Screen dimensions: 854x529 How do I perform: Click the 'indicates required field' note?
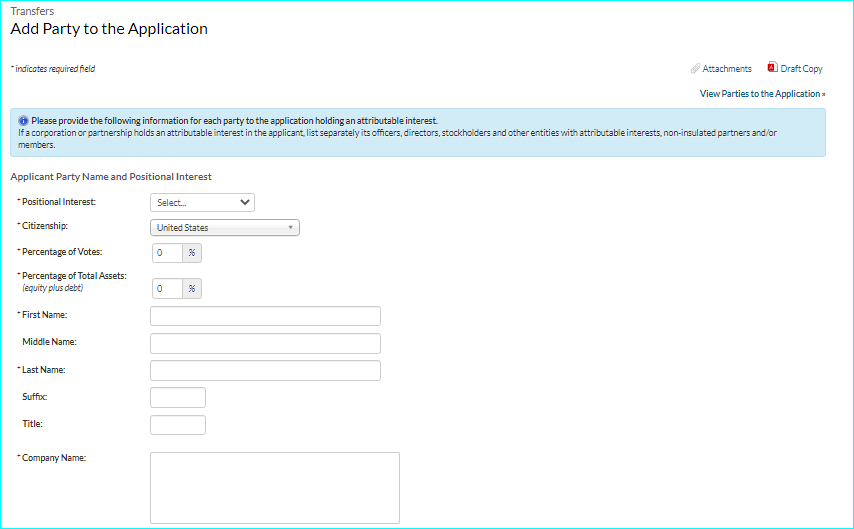53,69
